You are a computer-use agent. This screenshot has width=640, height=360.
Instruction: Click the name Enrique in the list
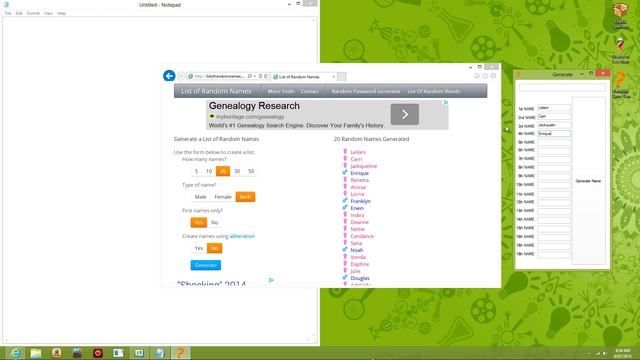[x=360, y=173]
